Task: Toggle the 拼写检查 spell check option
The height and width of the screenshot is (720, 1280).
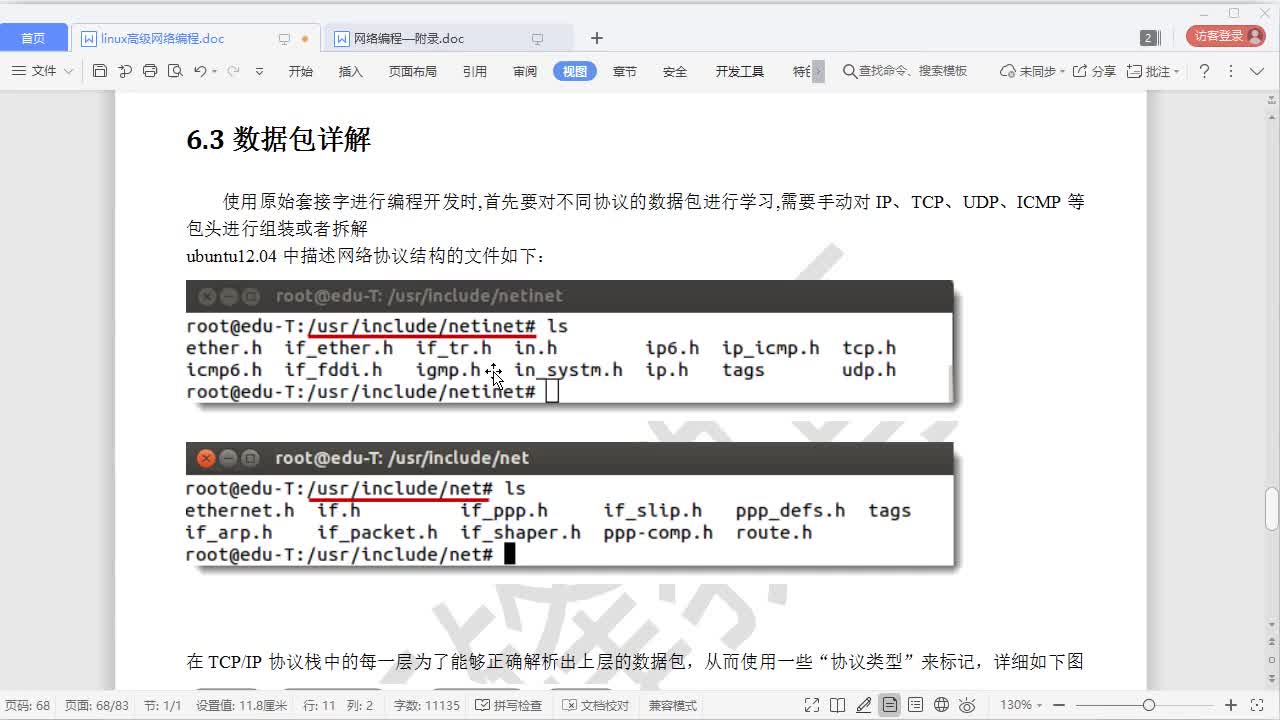Action: [509, 705]
